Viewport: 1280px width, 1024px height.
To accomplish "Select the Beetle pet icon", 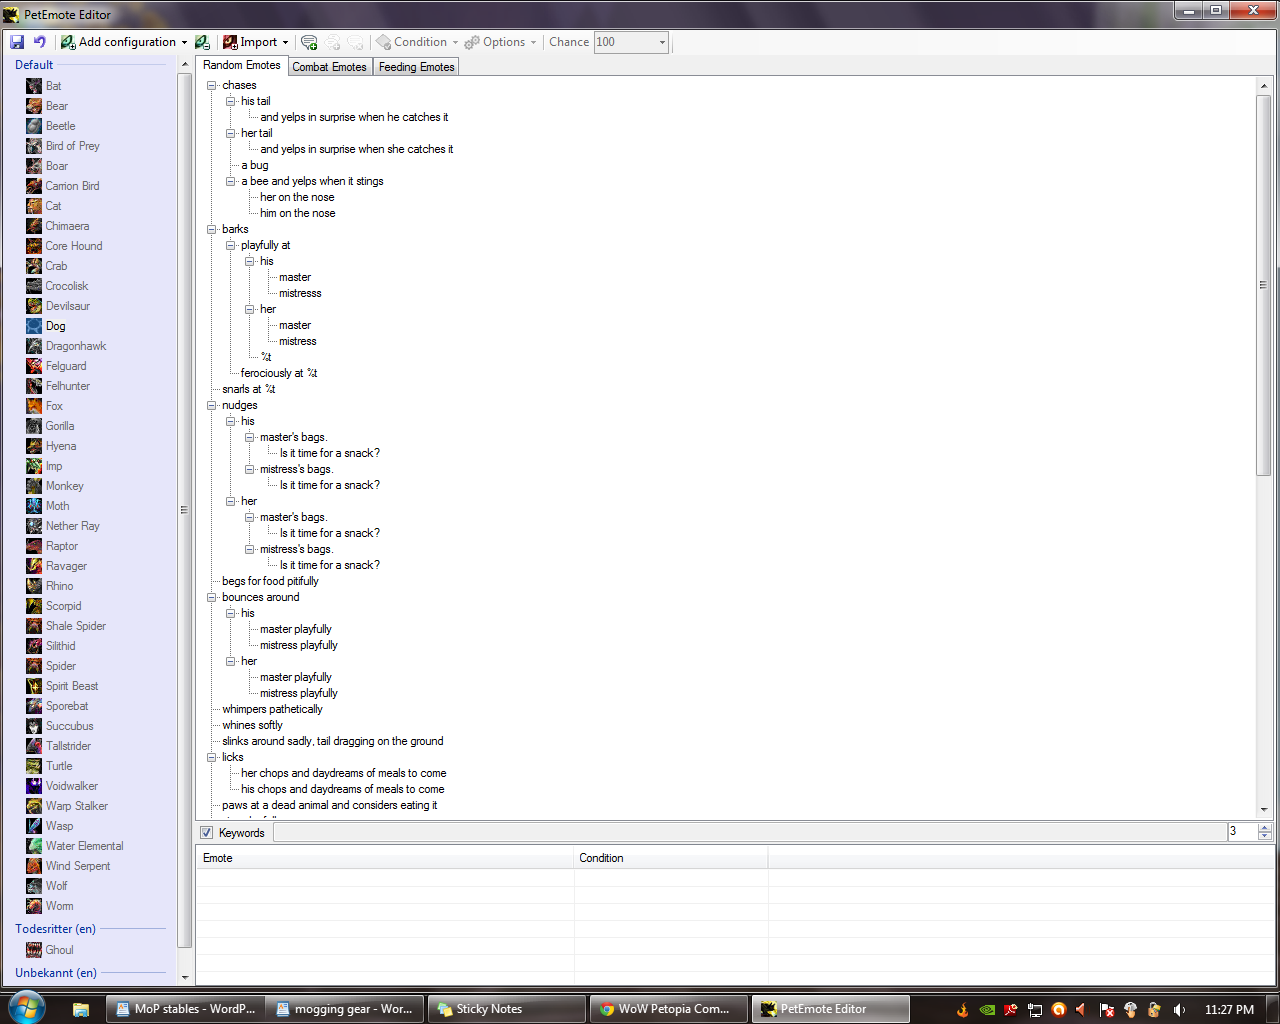I will click(34, 126).
